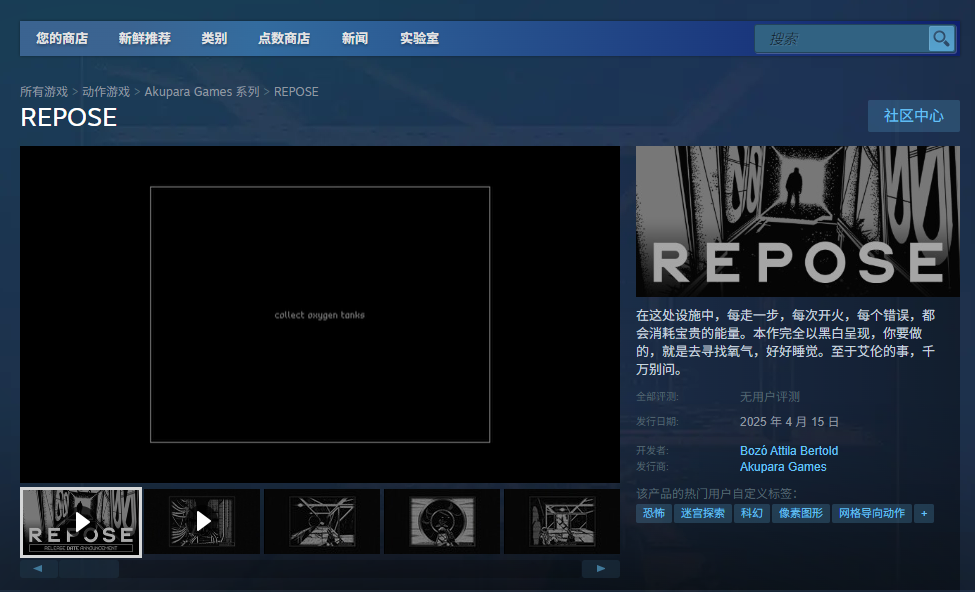Select the 恐怖 user-defined tag
Image resolution: width=975 pixels, height=592 pixels.
pyautogui.click(x=654, y=512)
